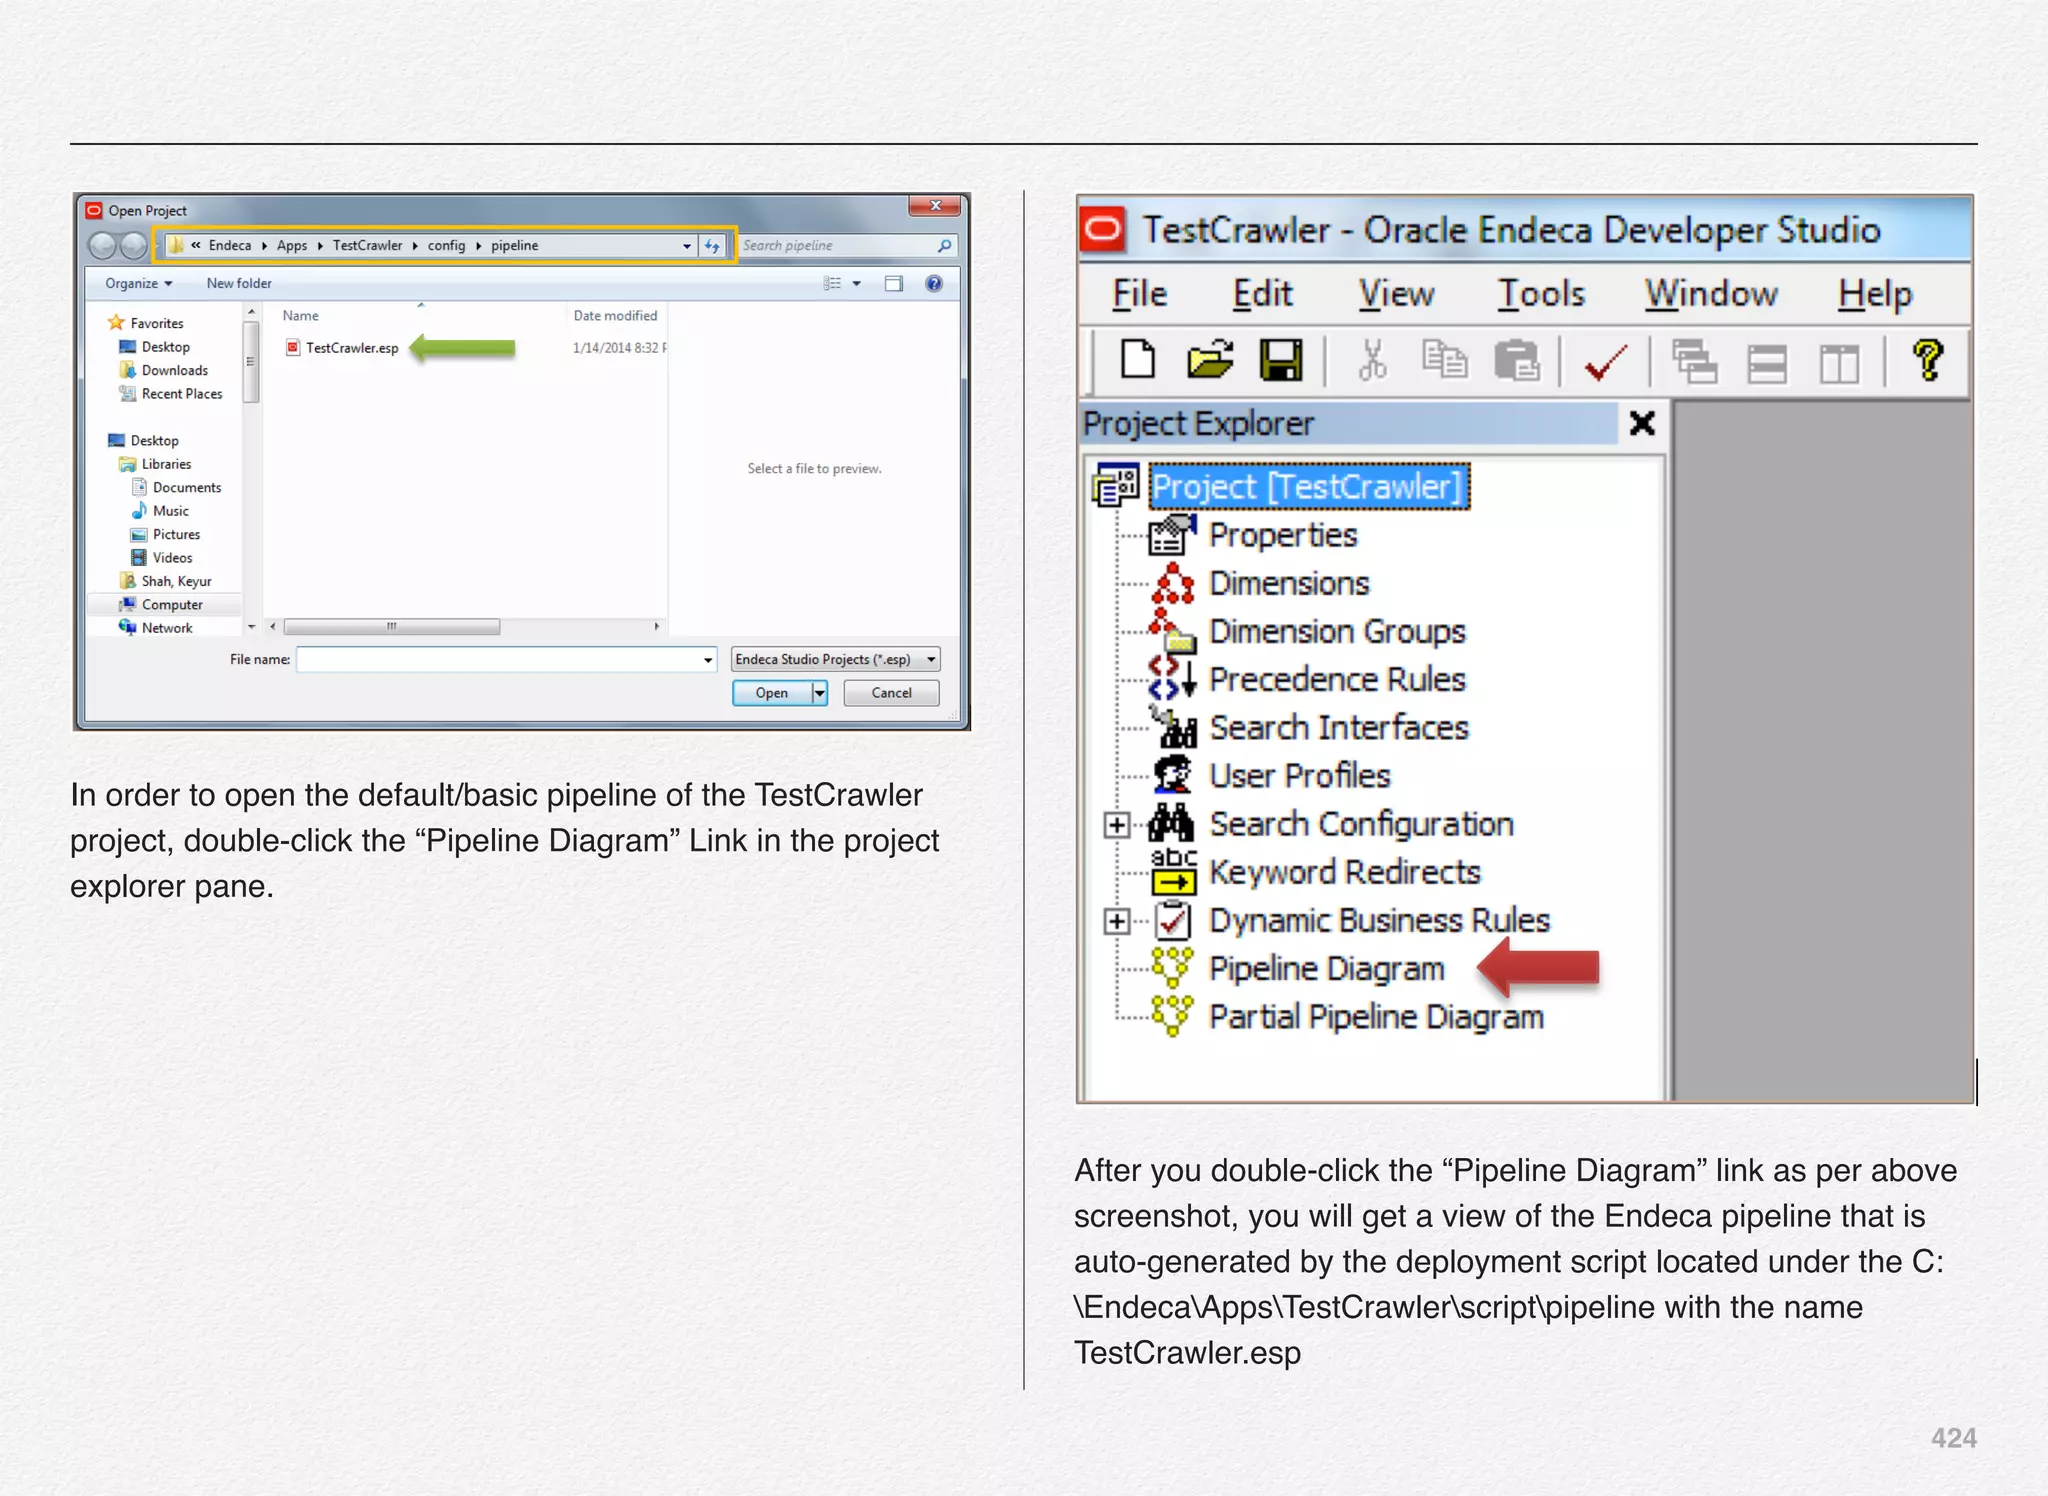Click the Back navigation button
Viewport: 2048px width, 1496px height.
pos(103,245)
